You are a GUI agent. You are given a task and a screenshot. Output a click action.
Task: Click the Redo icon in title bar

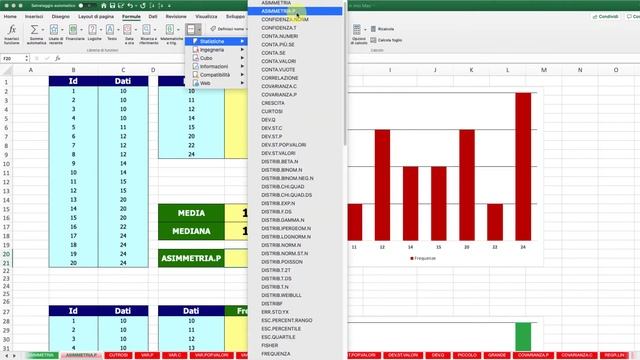(x=142, y=6)
